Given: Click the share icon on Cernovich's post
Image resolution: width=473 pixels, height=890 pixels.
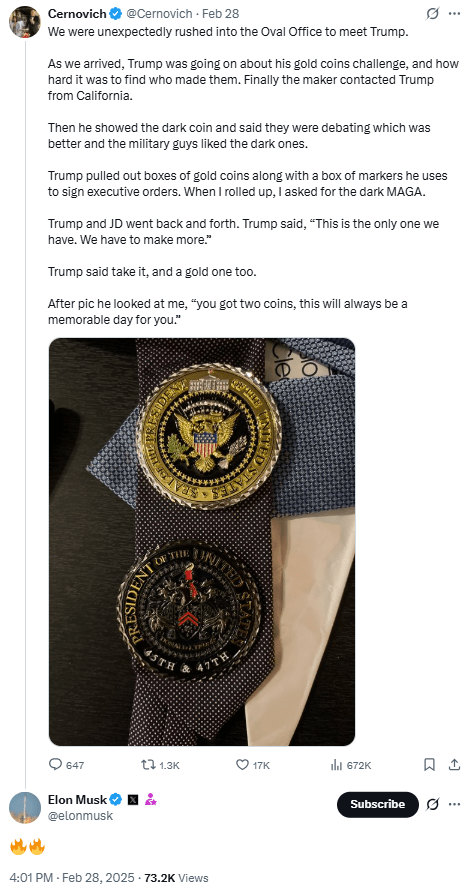Looking at the screenshot, I should click(454, 765).
